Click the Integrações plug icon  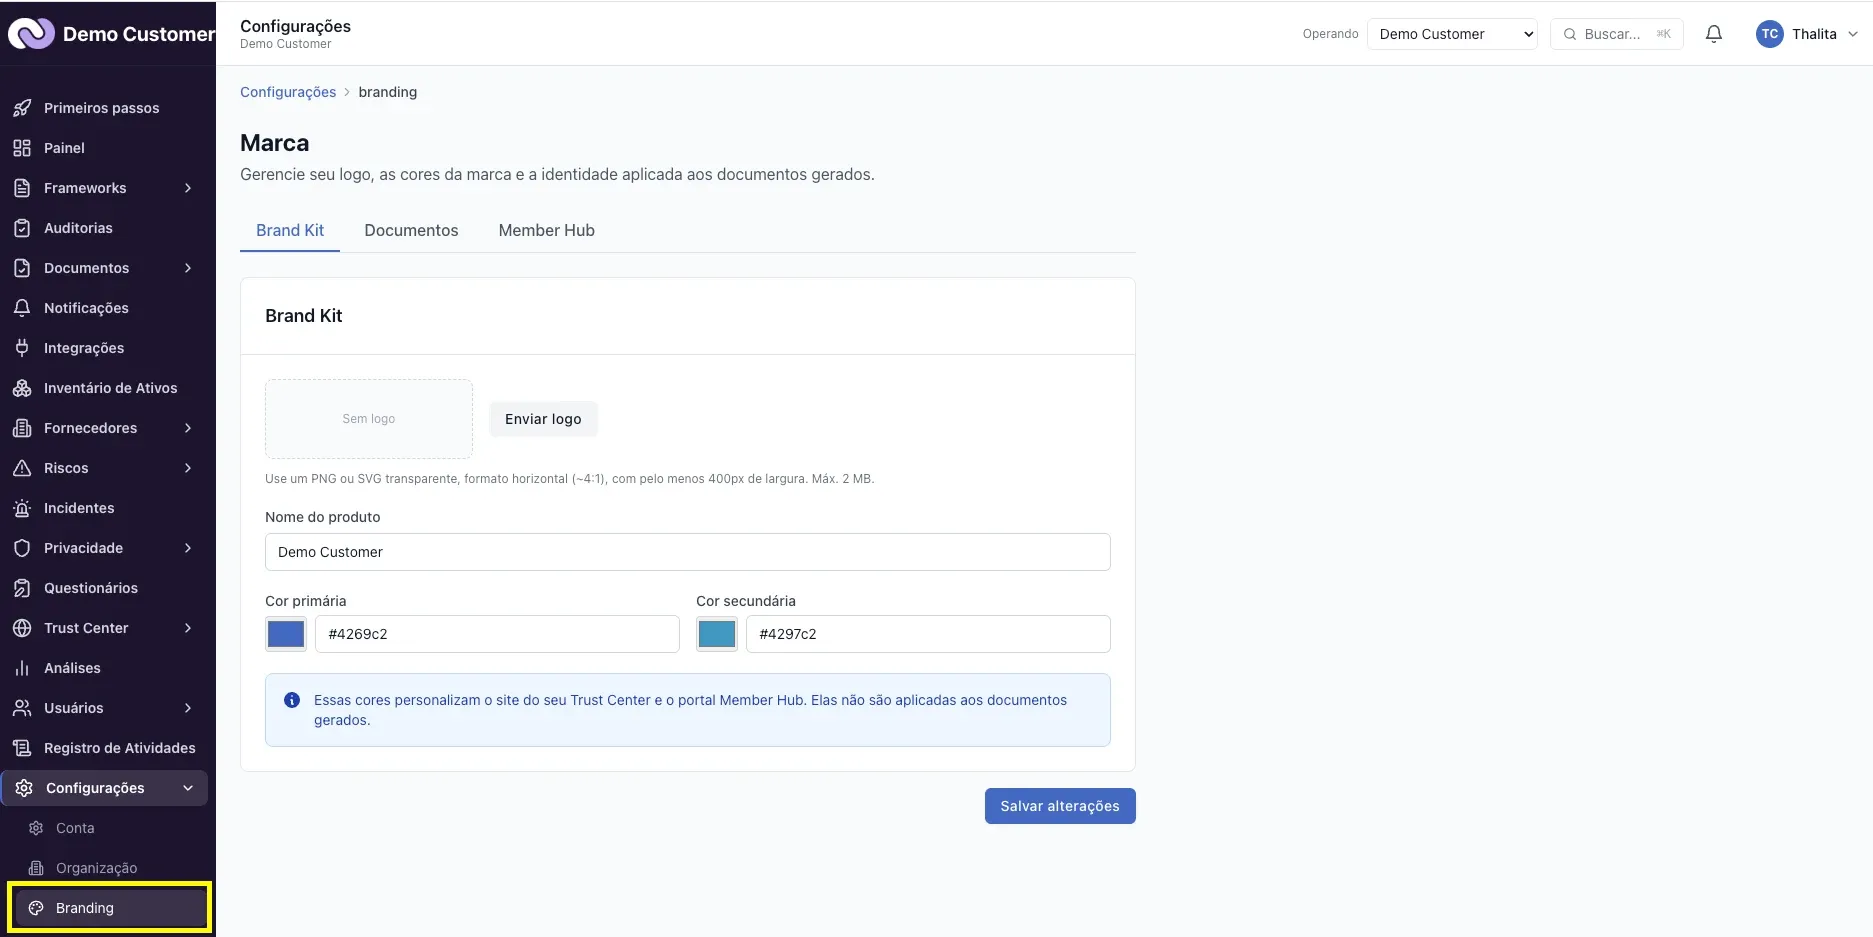[x=22, y=348]
